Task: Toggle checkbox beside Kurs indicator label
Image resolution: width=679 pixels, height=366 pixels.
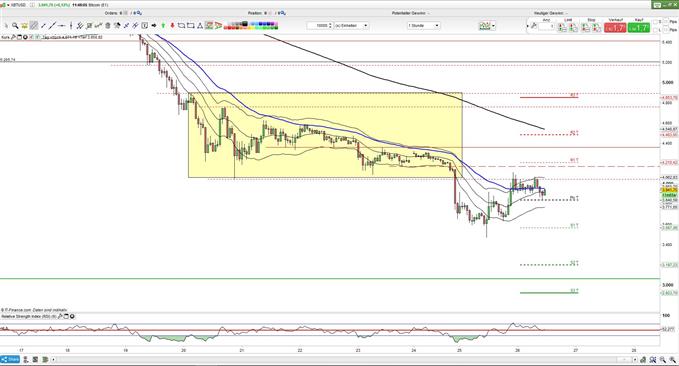Action: click(31, 37)
